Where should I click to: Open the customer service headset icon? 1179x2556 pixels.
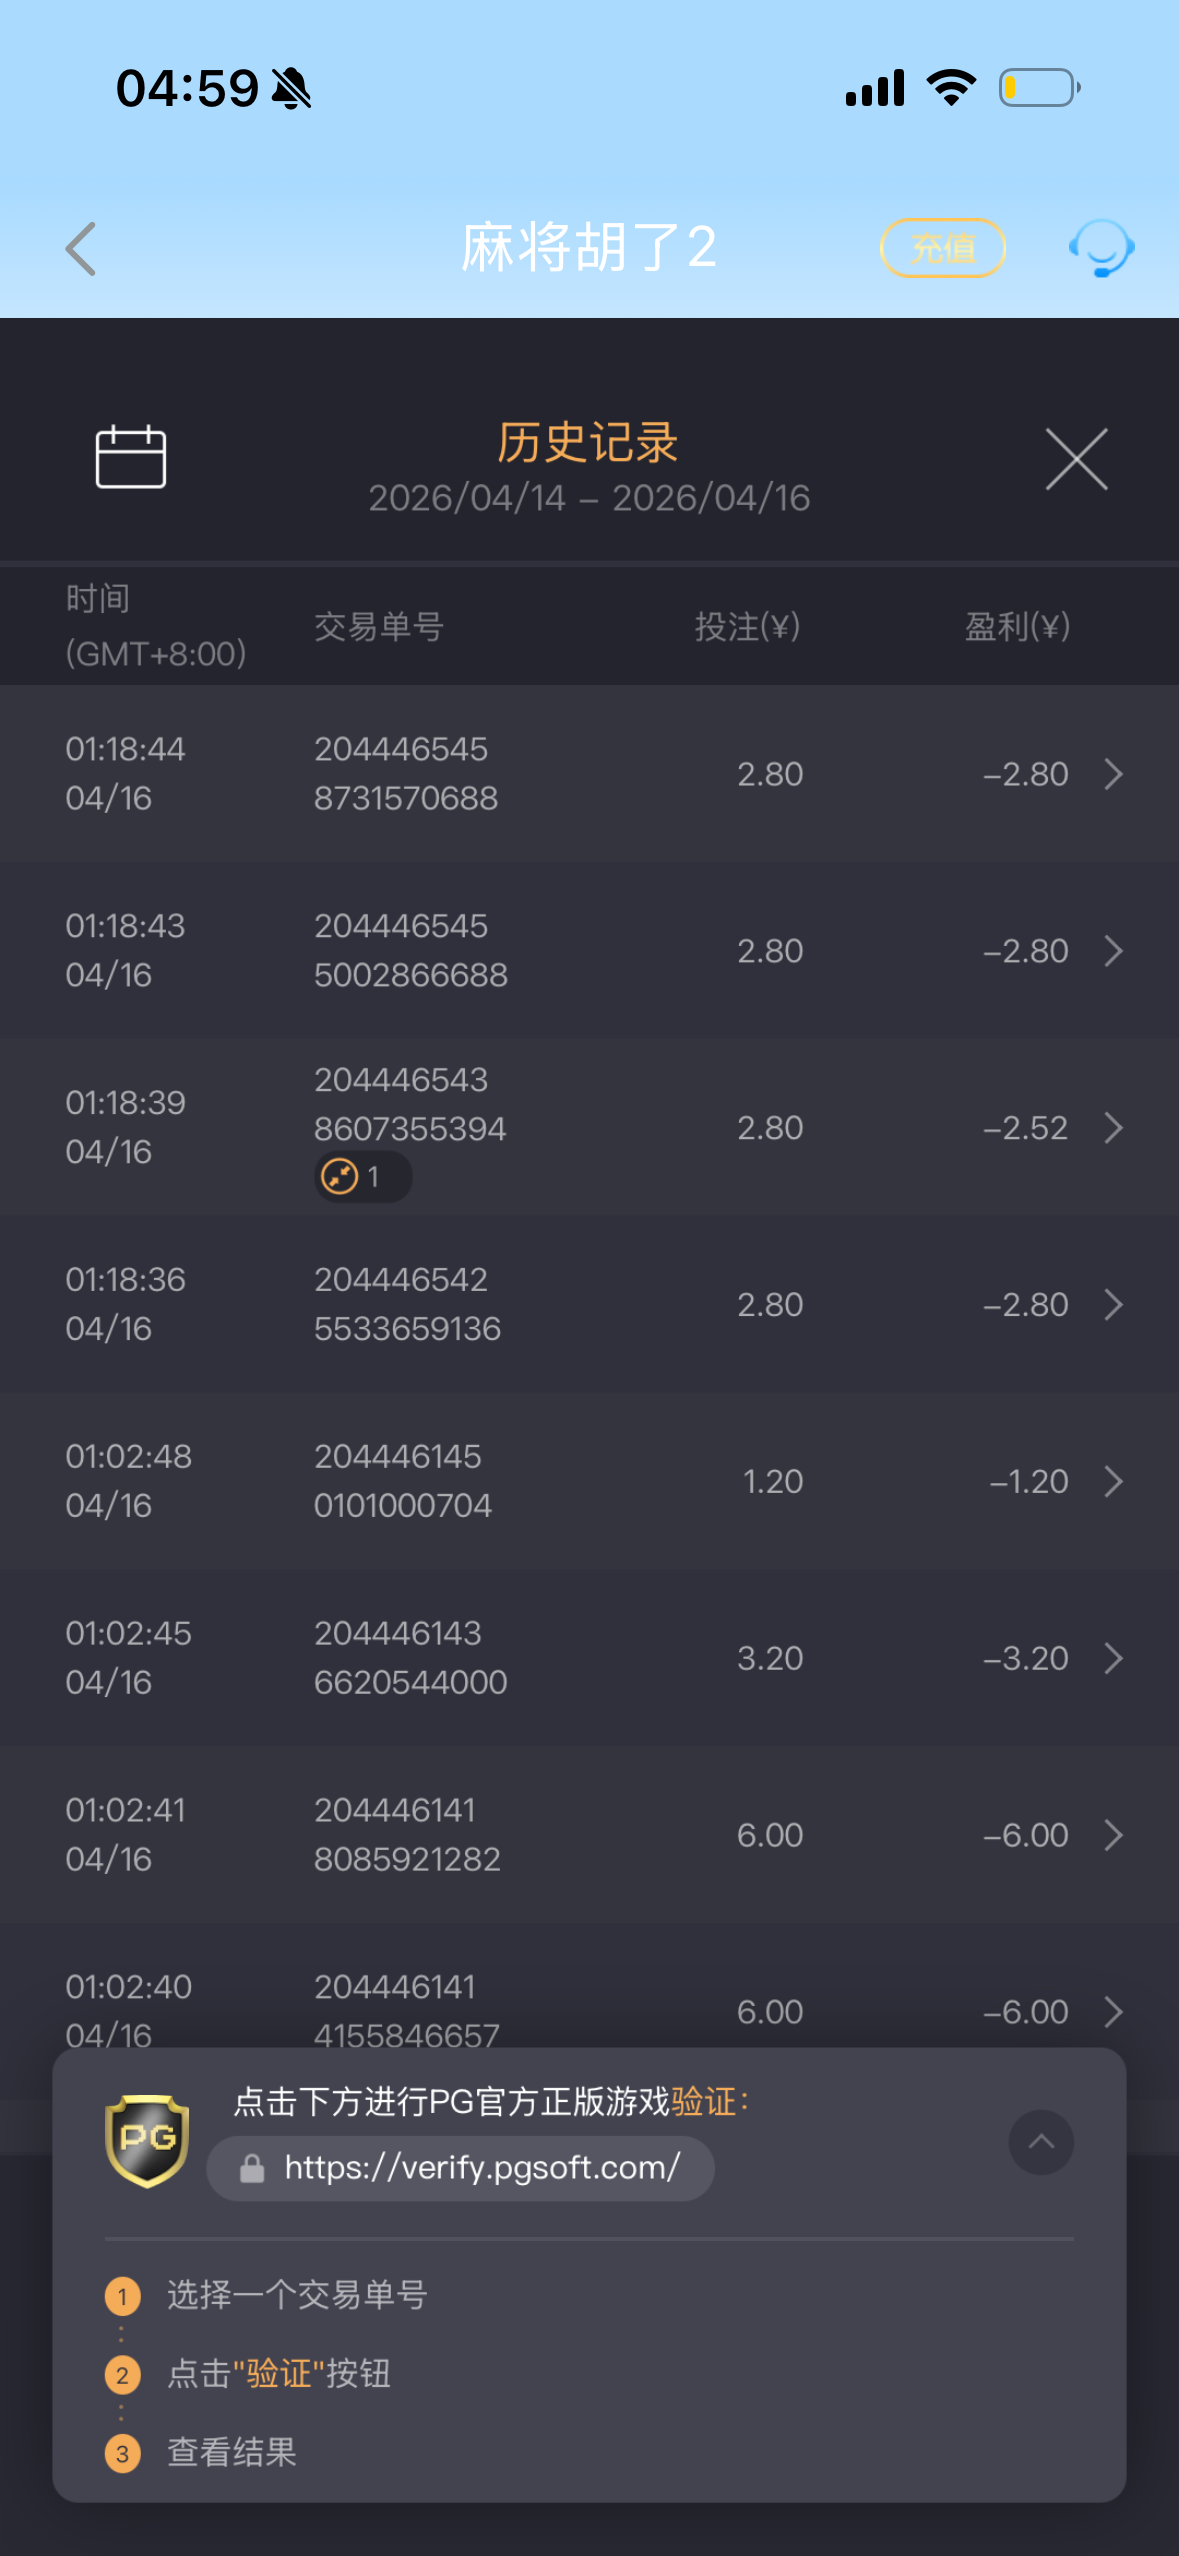click(x=1101, y=248)
